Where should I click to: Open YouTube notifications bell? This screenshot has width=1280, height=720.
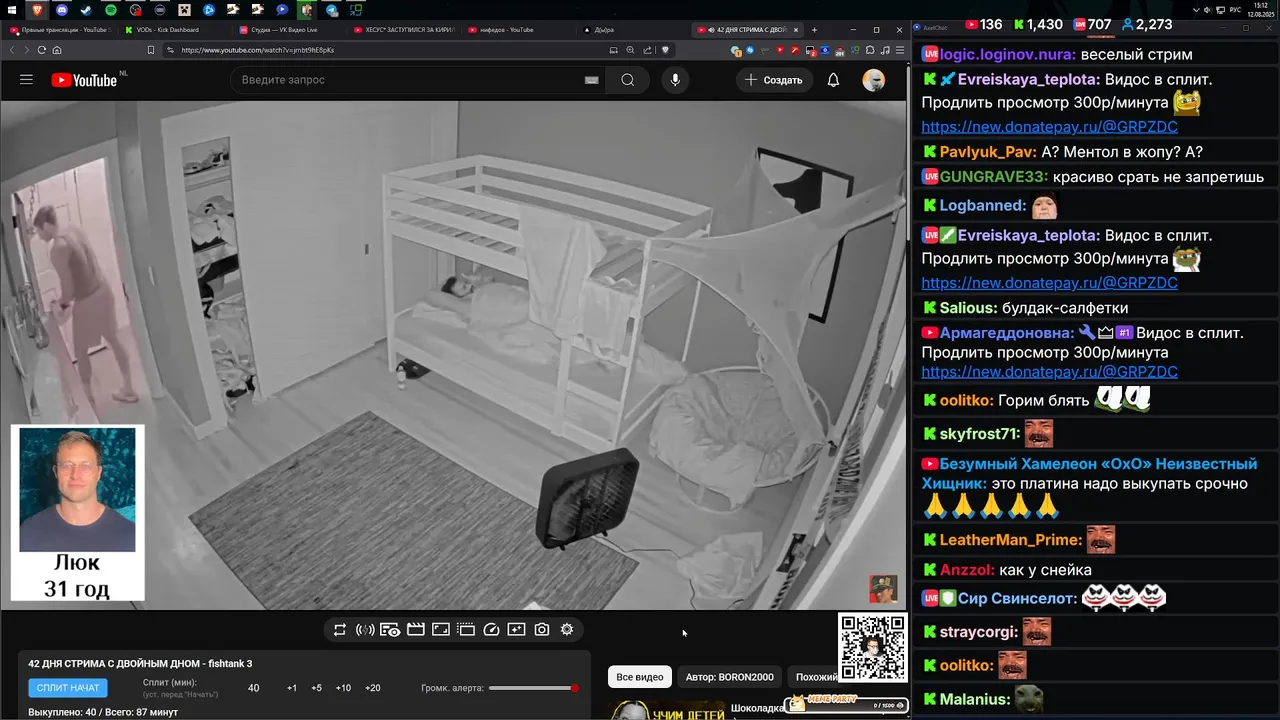[x=833, y=80]
